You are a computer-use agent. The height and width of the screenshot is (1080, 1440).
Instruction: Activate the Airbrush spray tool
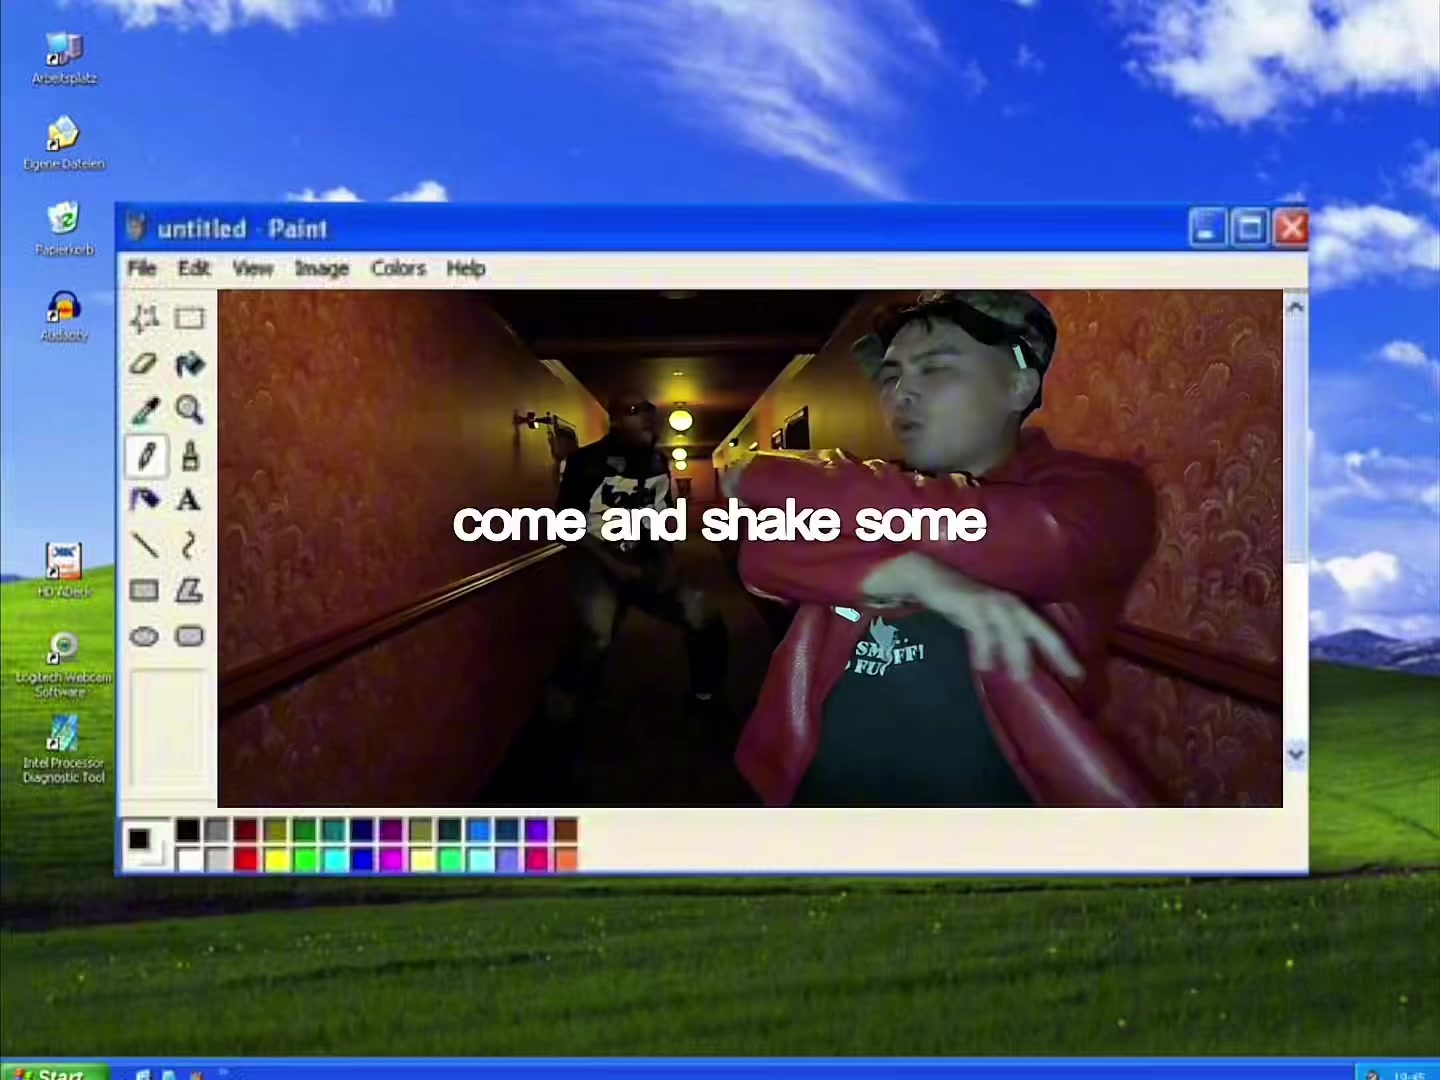(x=145, y=500)
